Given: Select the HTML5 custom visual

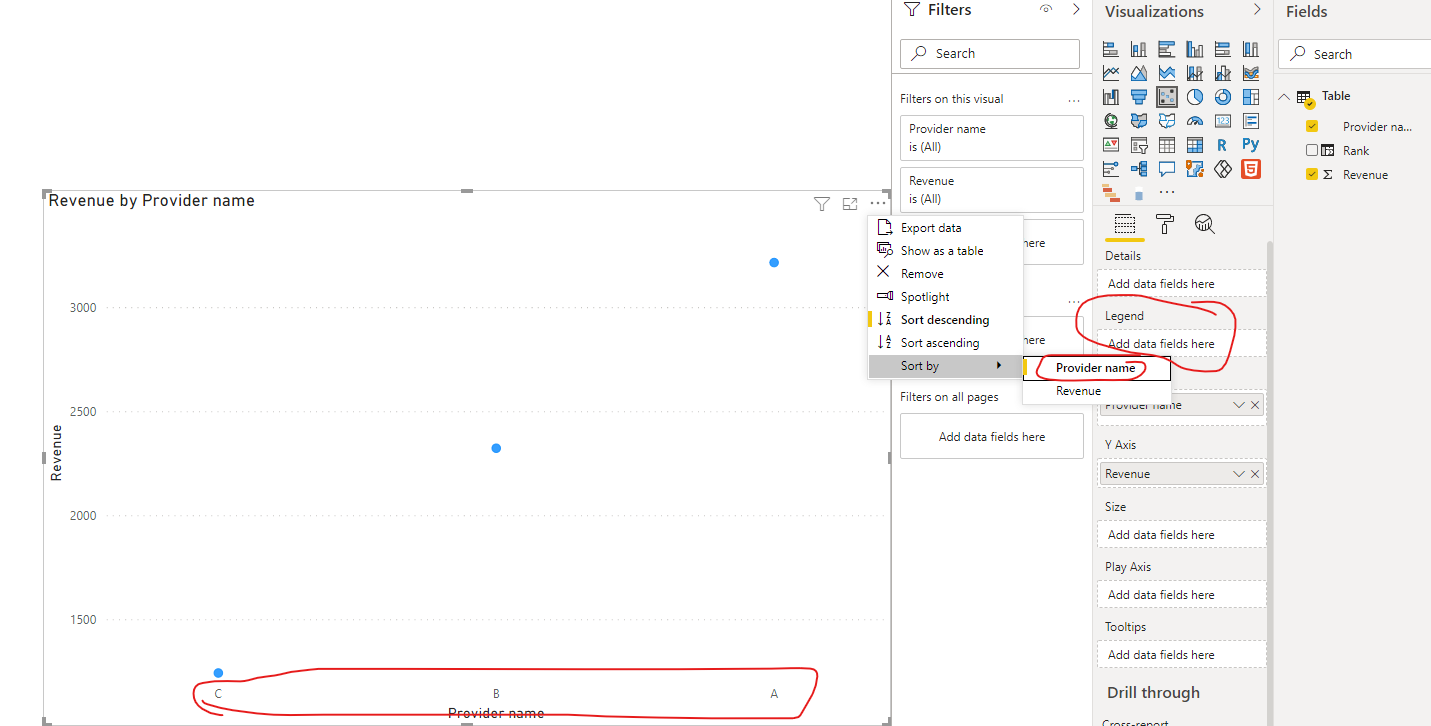Looking at the screenshot, I should [1251, 169].
